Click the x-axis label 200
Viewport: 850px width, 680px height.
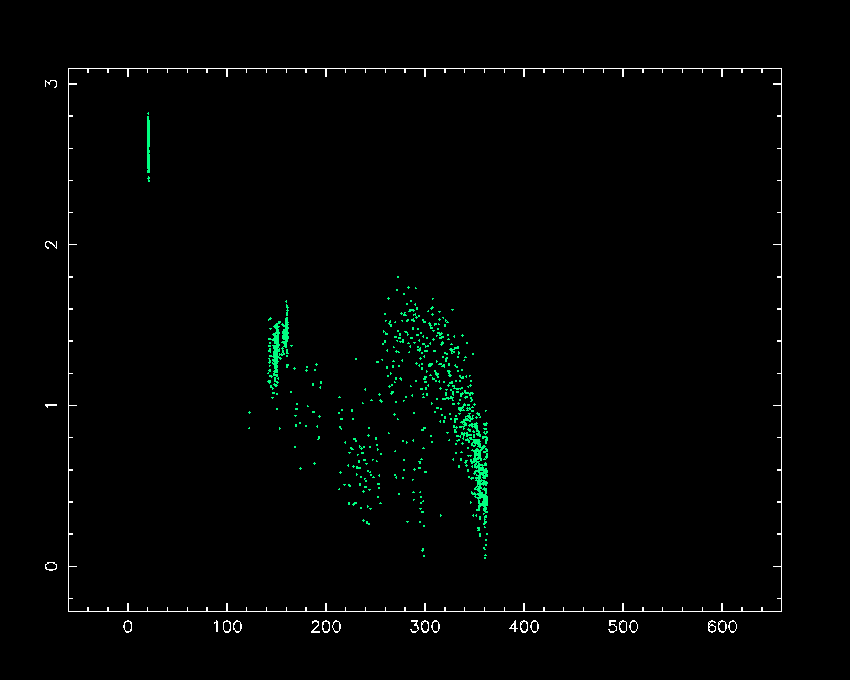click(326, 627)
